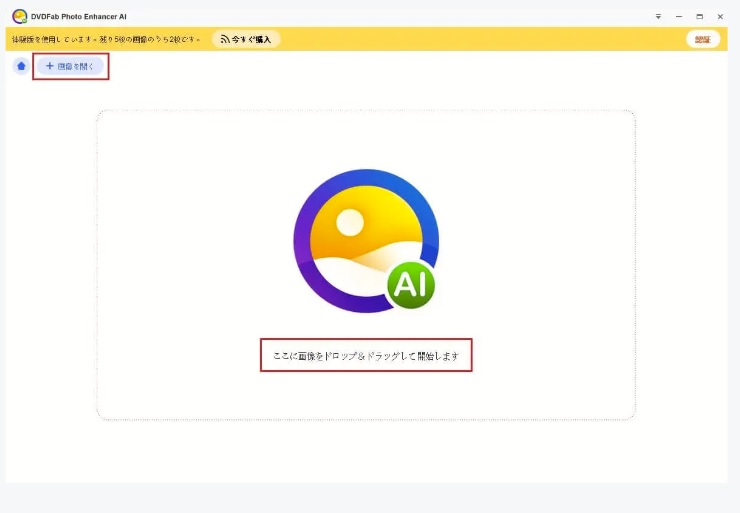740x513 pixels.
Task: Click the DVDFab Photo Enhancer AI title text
Action: (79, 17)
